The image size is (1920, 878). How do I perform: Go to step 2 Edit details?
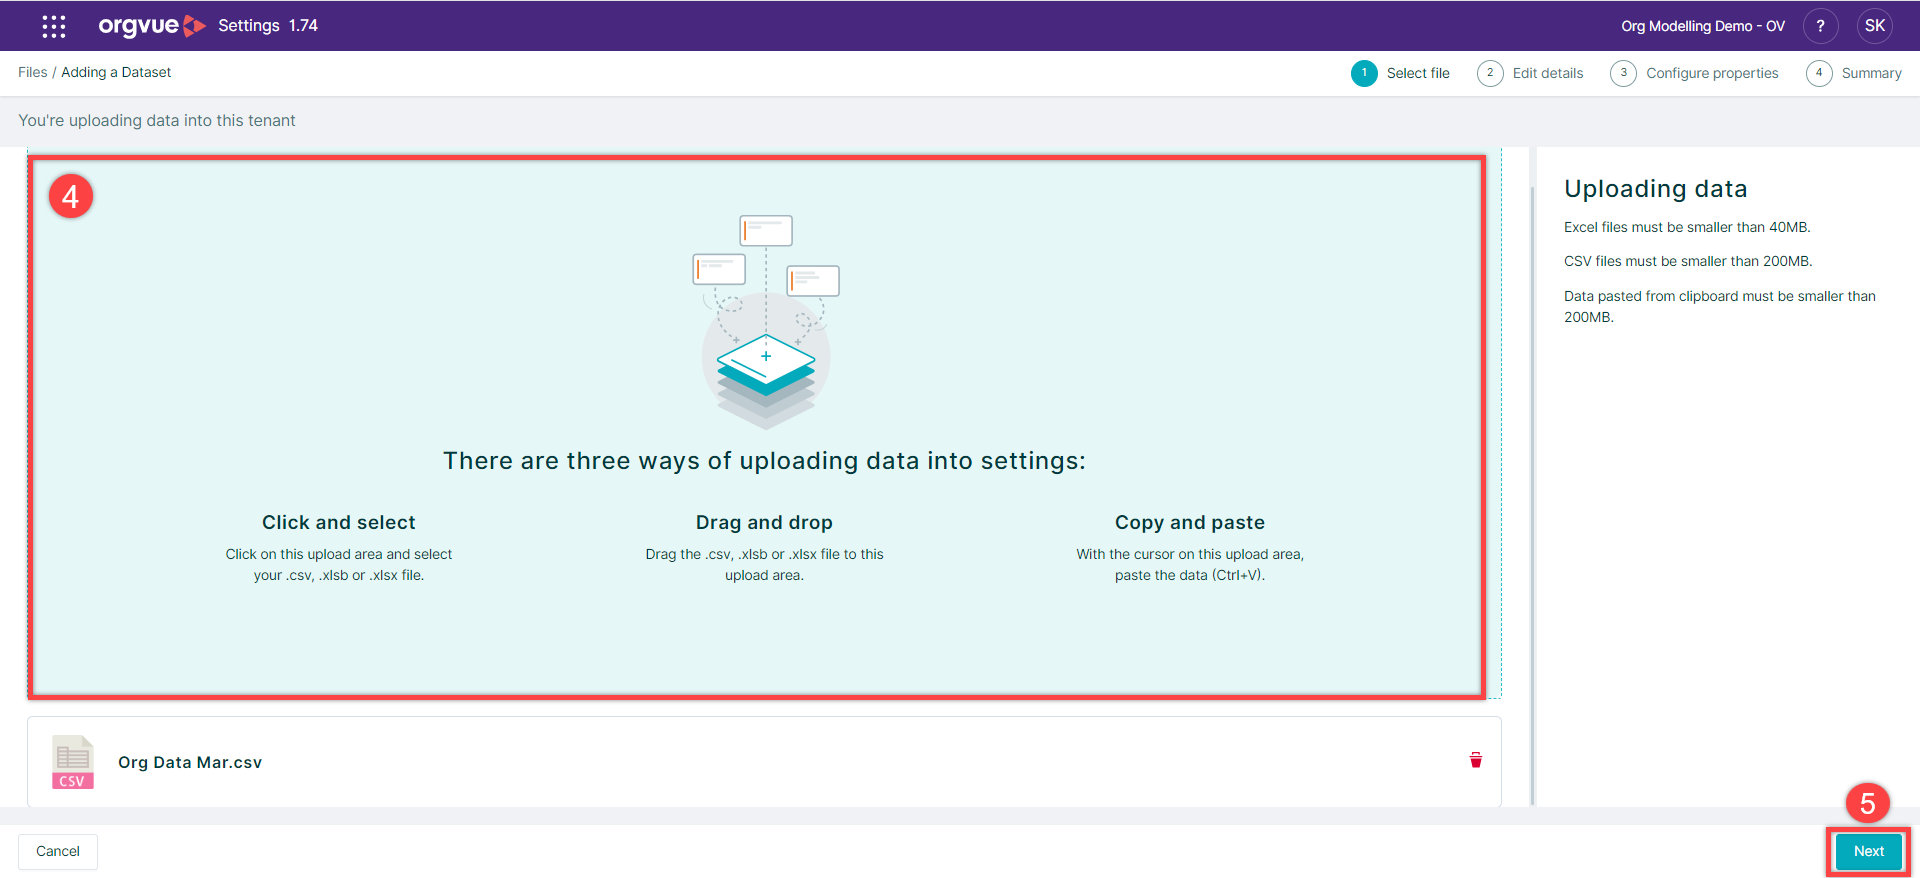(x=1530, y=73)
